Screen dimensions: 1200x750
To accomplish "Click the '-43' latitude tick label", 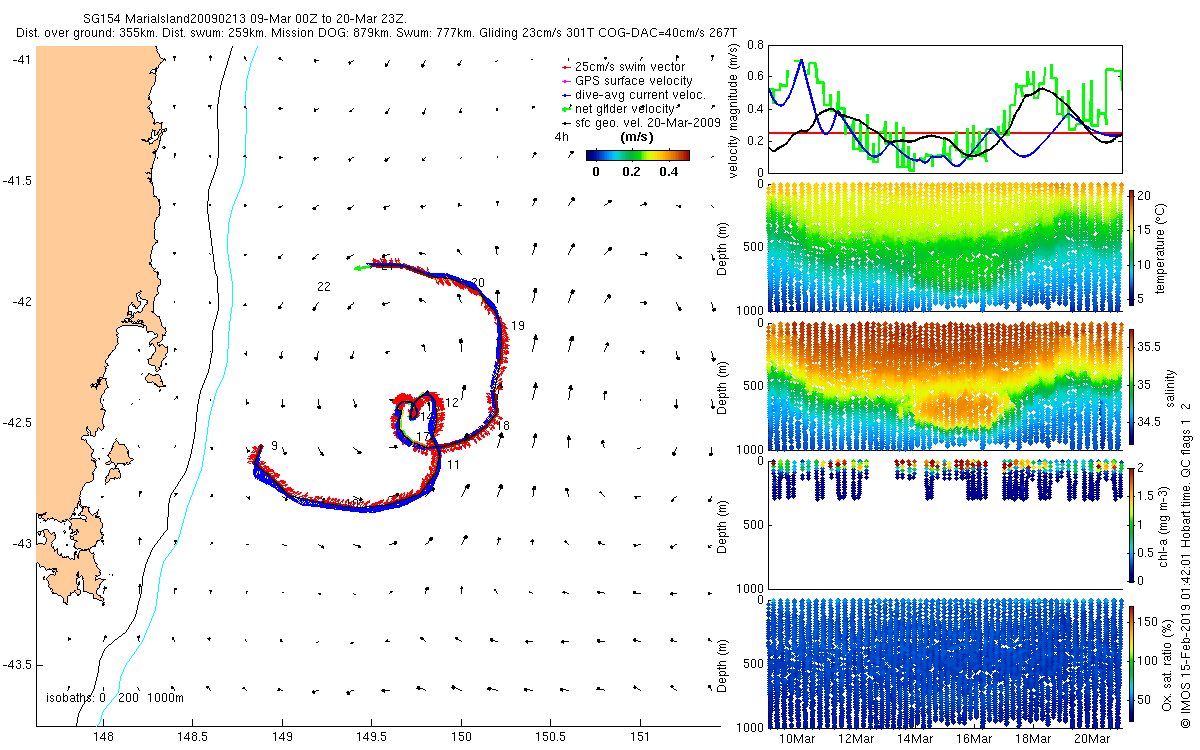I will tap(21, 544).
